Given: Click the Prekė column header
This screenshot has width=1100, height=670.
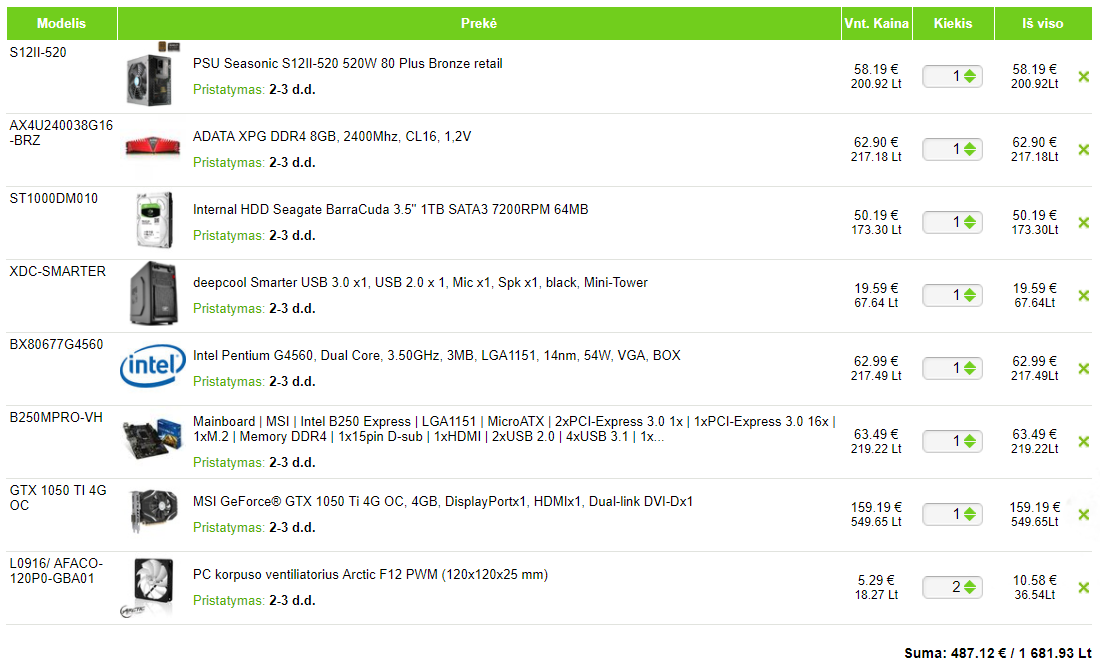Looking at the screenshot, I should pos(479,23).
